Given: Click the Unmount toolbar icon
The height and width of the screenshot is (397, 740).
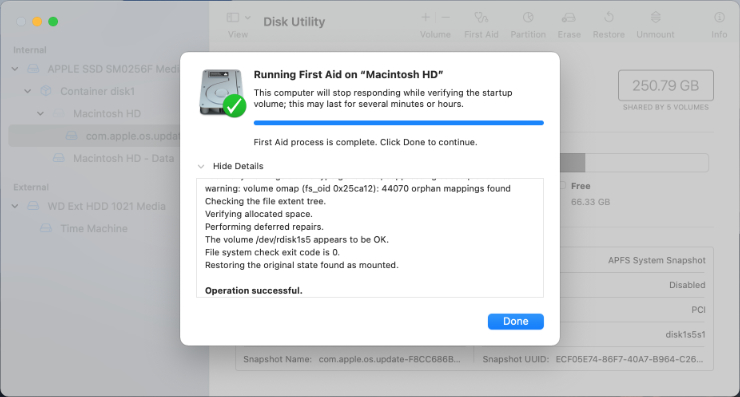Looking at the screenshot, I should pyautogui.click(x=655, y=18).
